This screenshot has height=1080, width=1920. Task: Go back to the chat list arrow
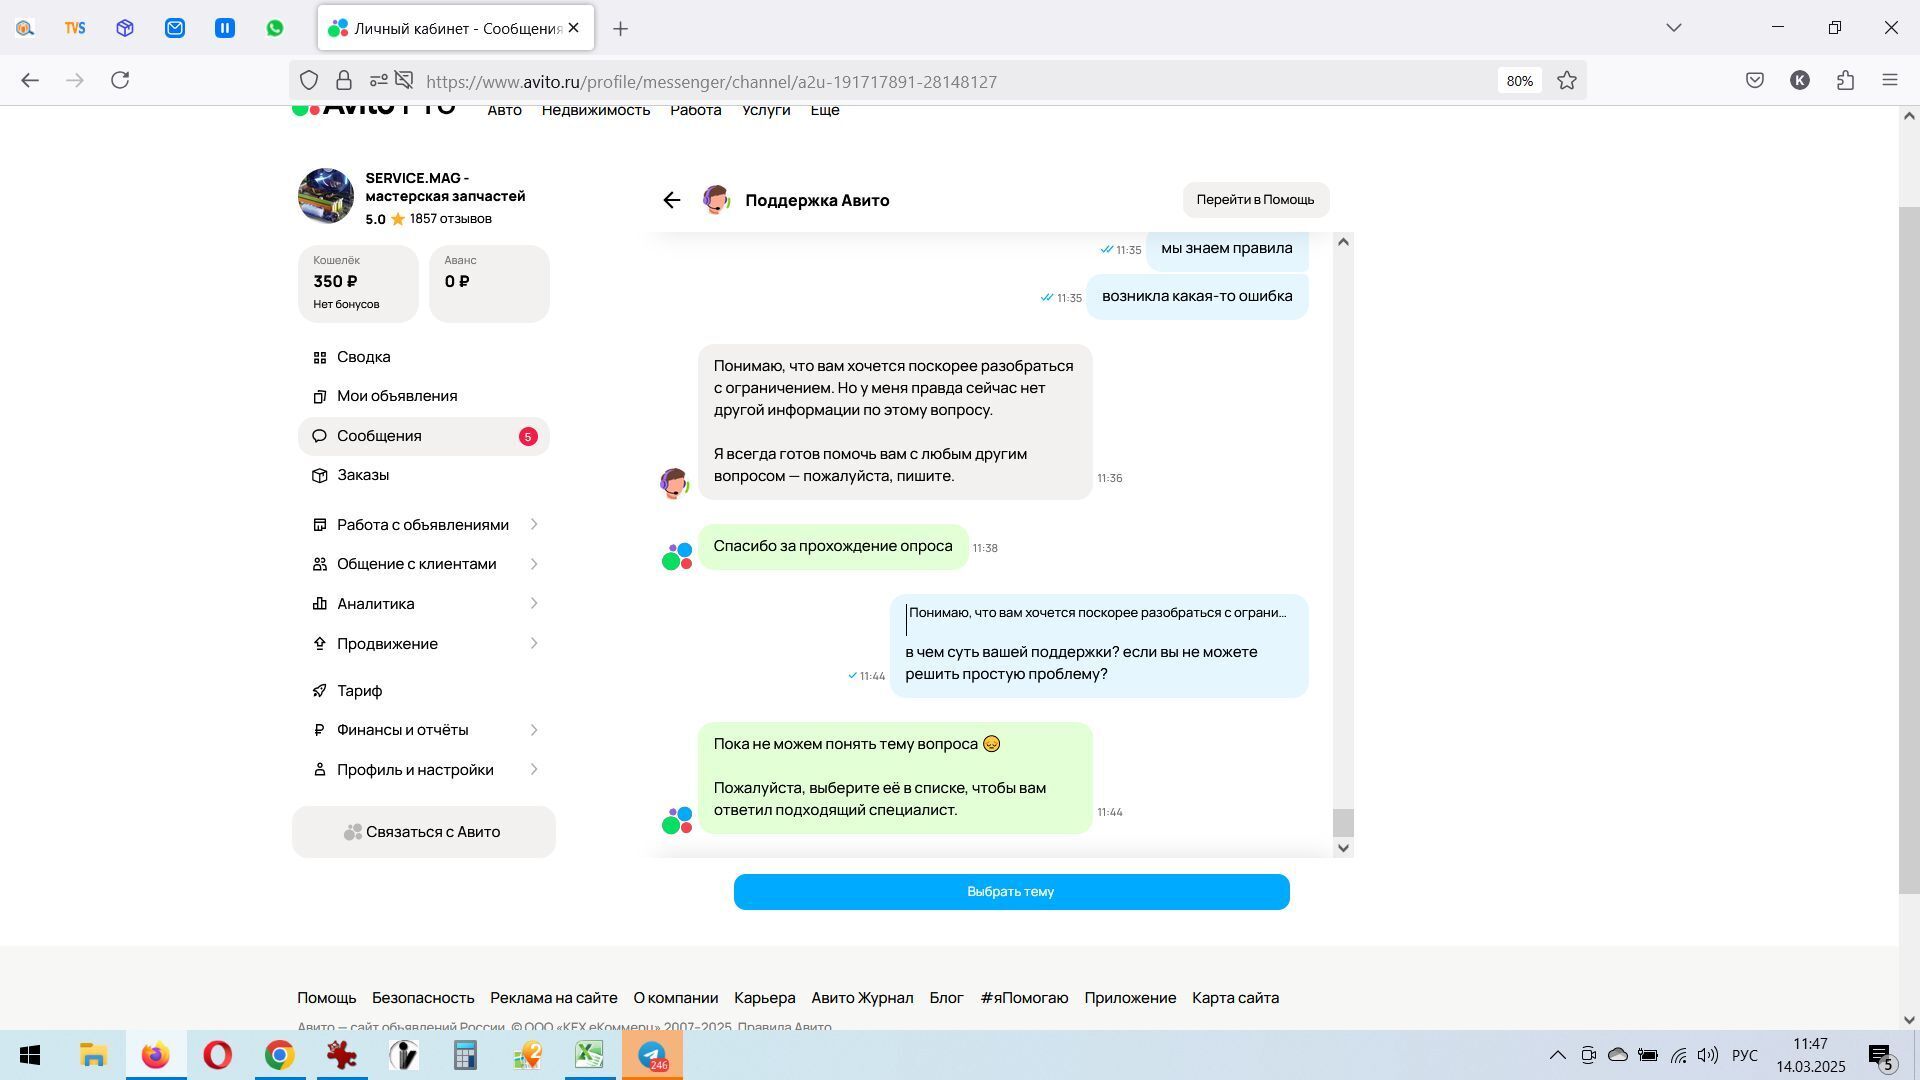click(672, 200)
